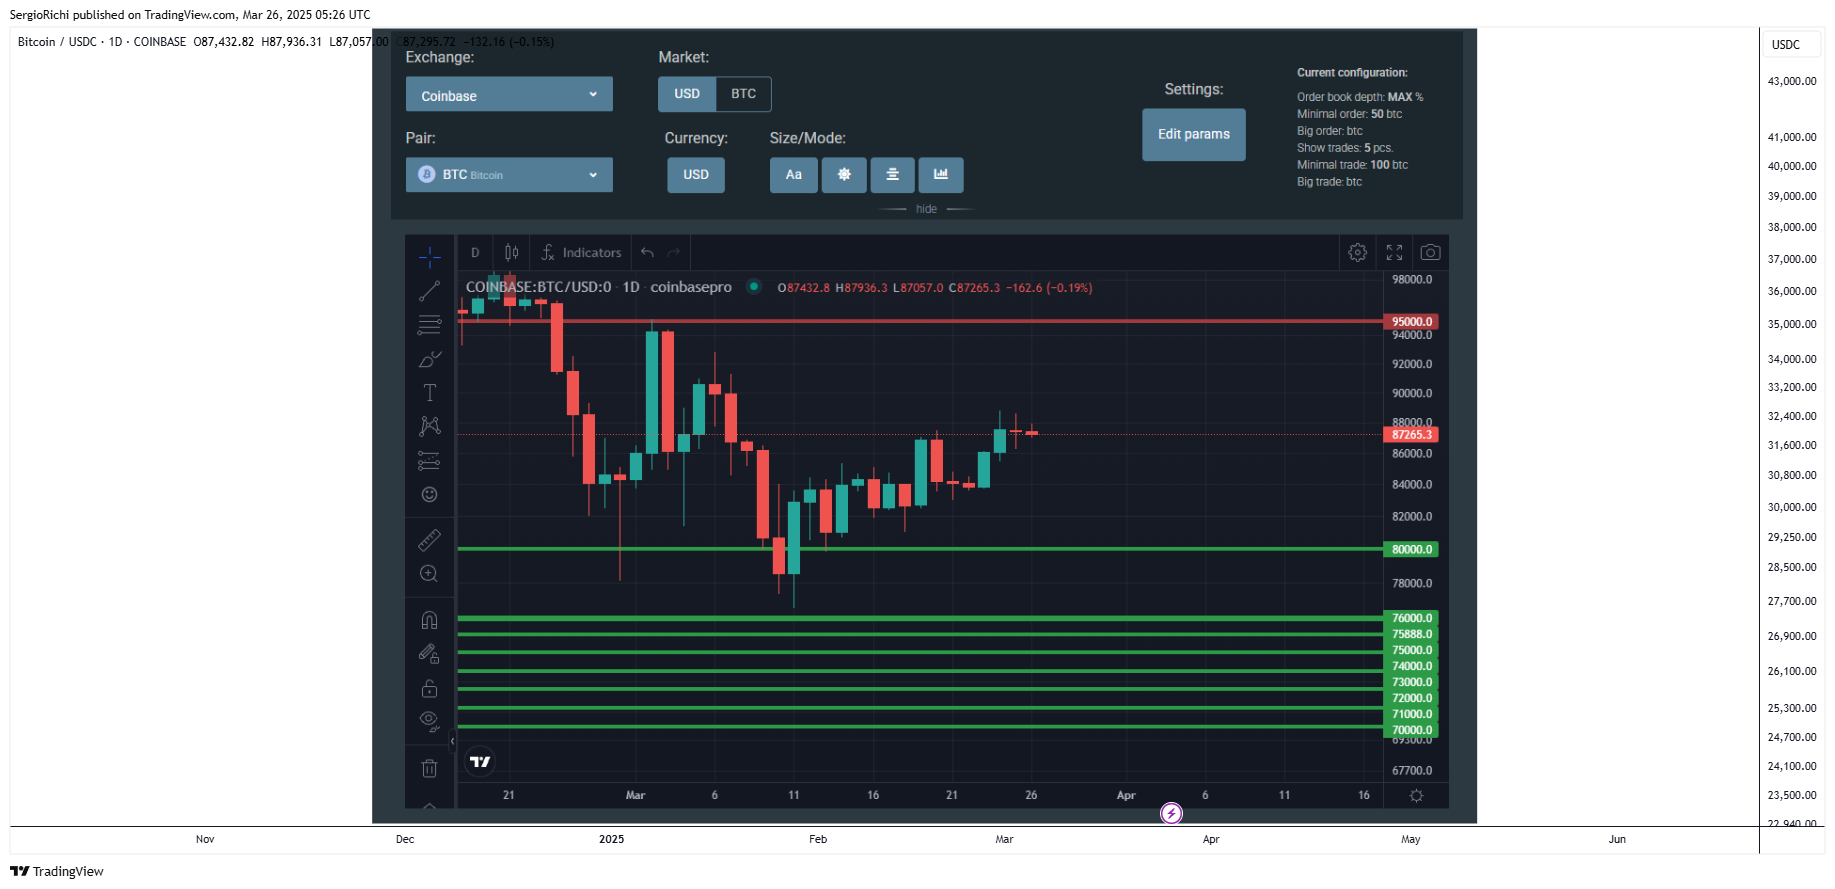The image size is (1835, 889).
Task: Select the USD market tab
Action: click(x=687, y=94)
